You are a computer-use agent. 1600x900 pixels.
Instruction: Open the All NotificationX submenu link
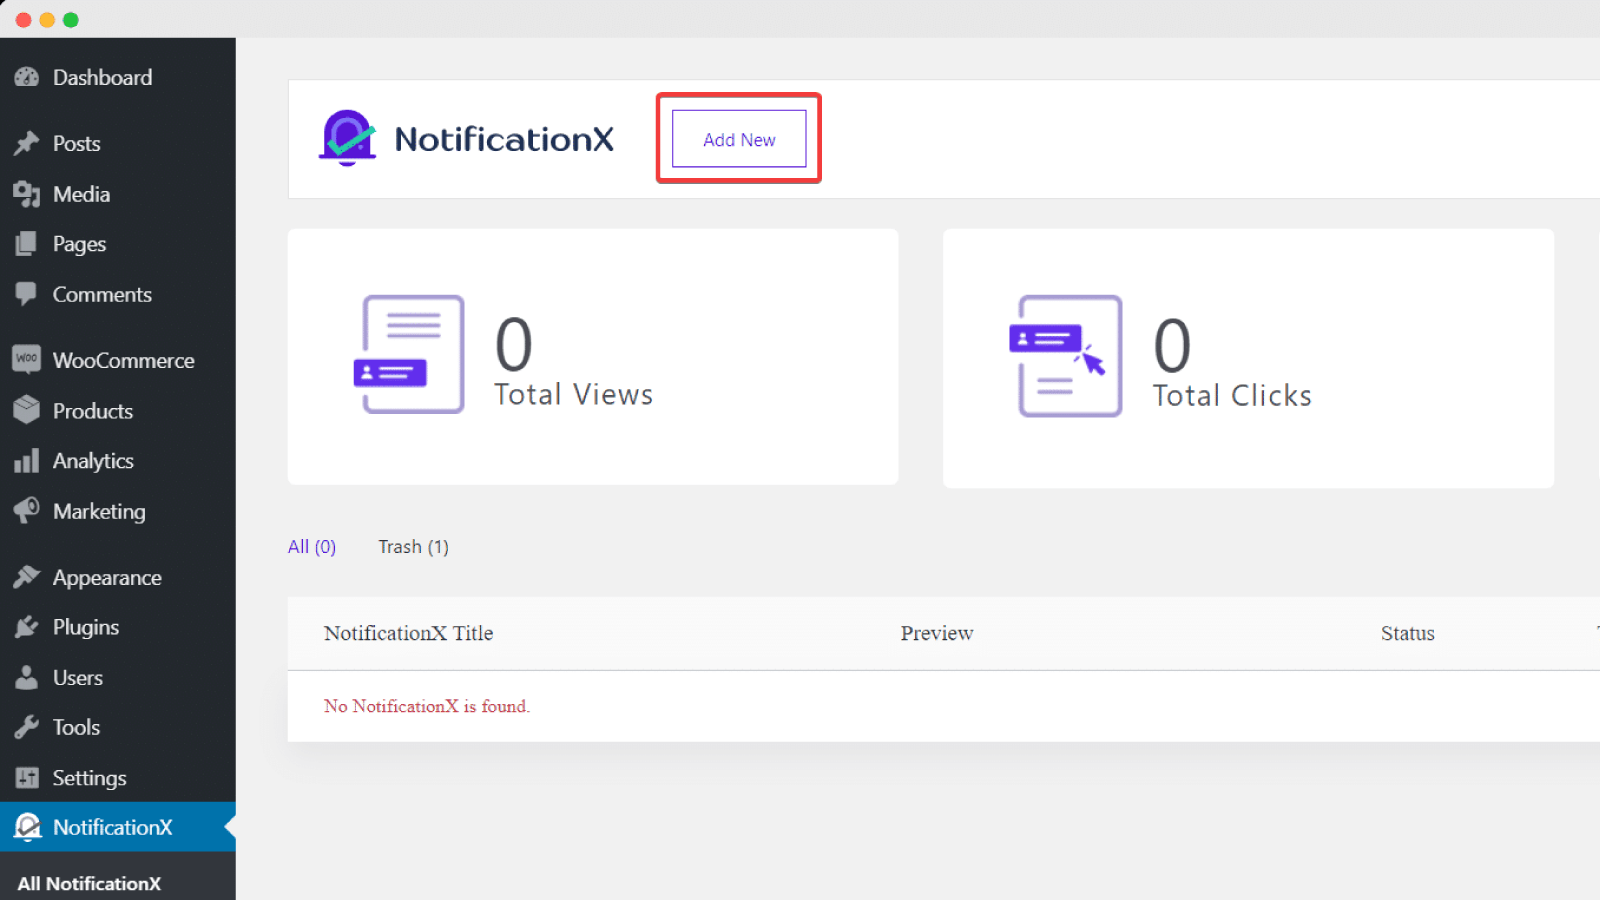point(89,883)
